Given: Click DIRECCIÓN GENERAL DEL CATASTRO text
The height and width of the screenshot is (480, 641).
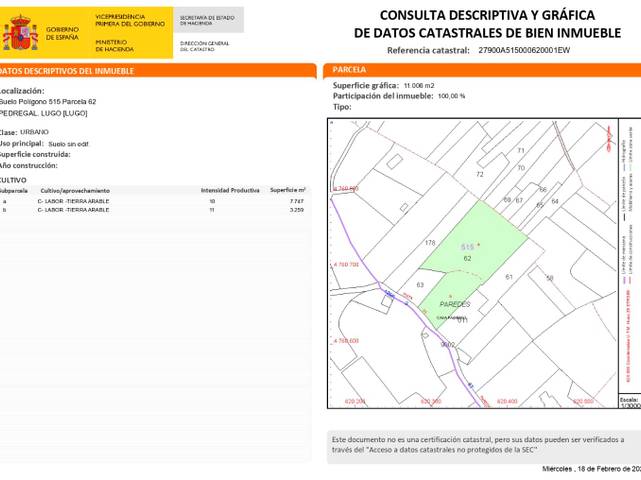Looking at the screenshot, I should 204,46.
